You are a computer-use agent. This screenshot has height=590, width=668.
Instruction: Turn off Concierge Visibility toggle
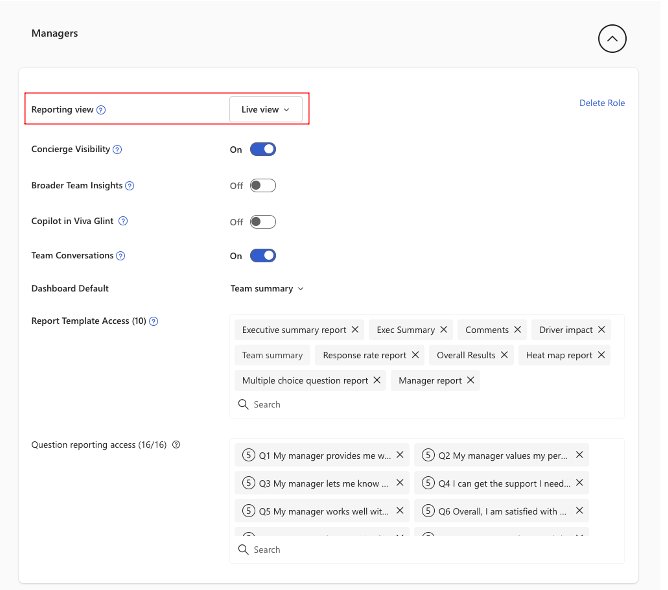point(263,149)
